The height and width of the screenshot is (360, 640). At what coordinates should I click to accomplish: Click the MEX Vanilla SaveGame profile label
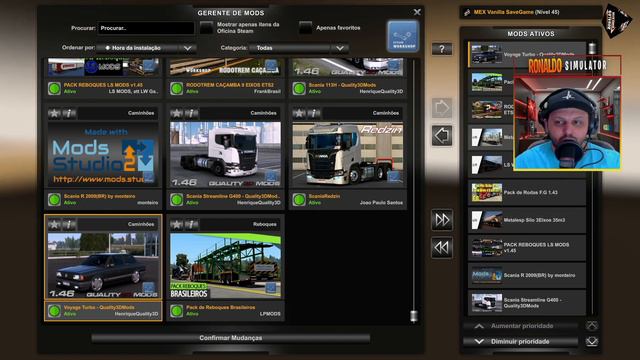(516, 12)
